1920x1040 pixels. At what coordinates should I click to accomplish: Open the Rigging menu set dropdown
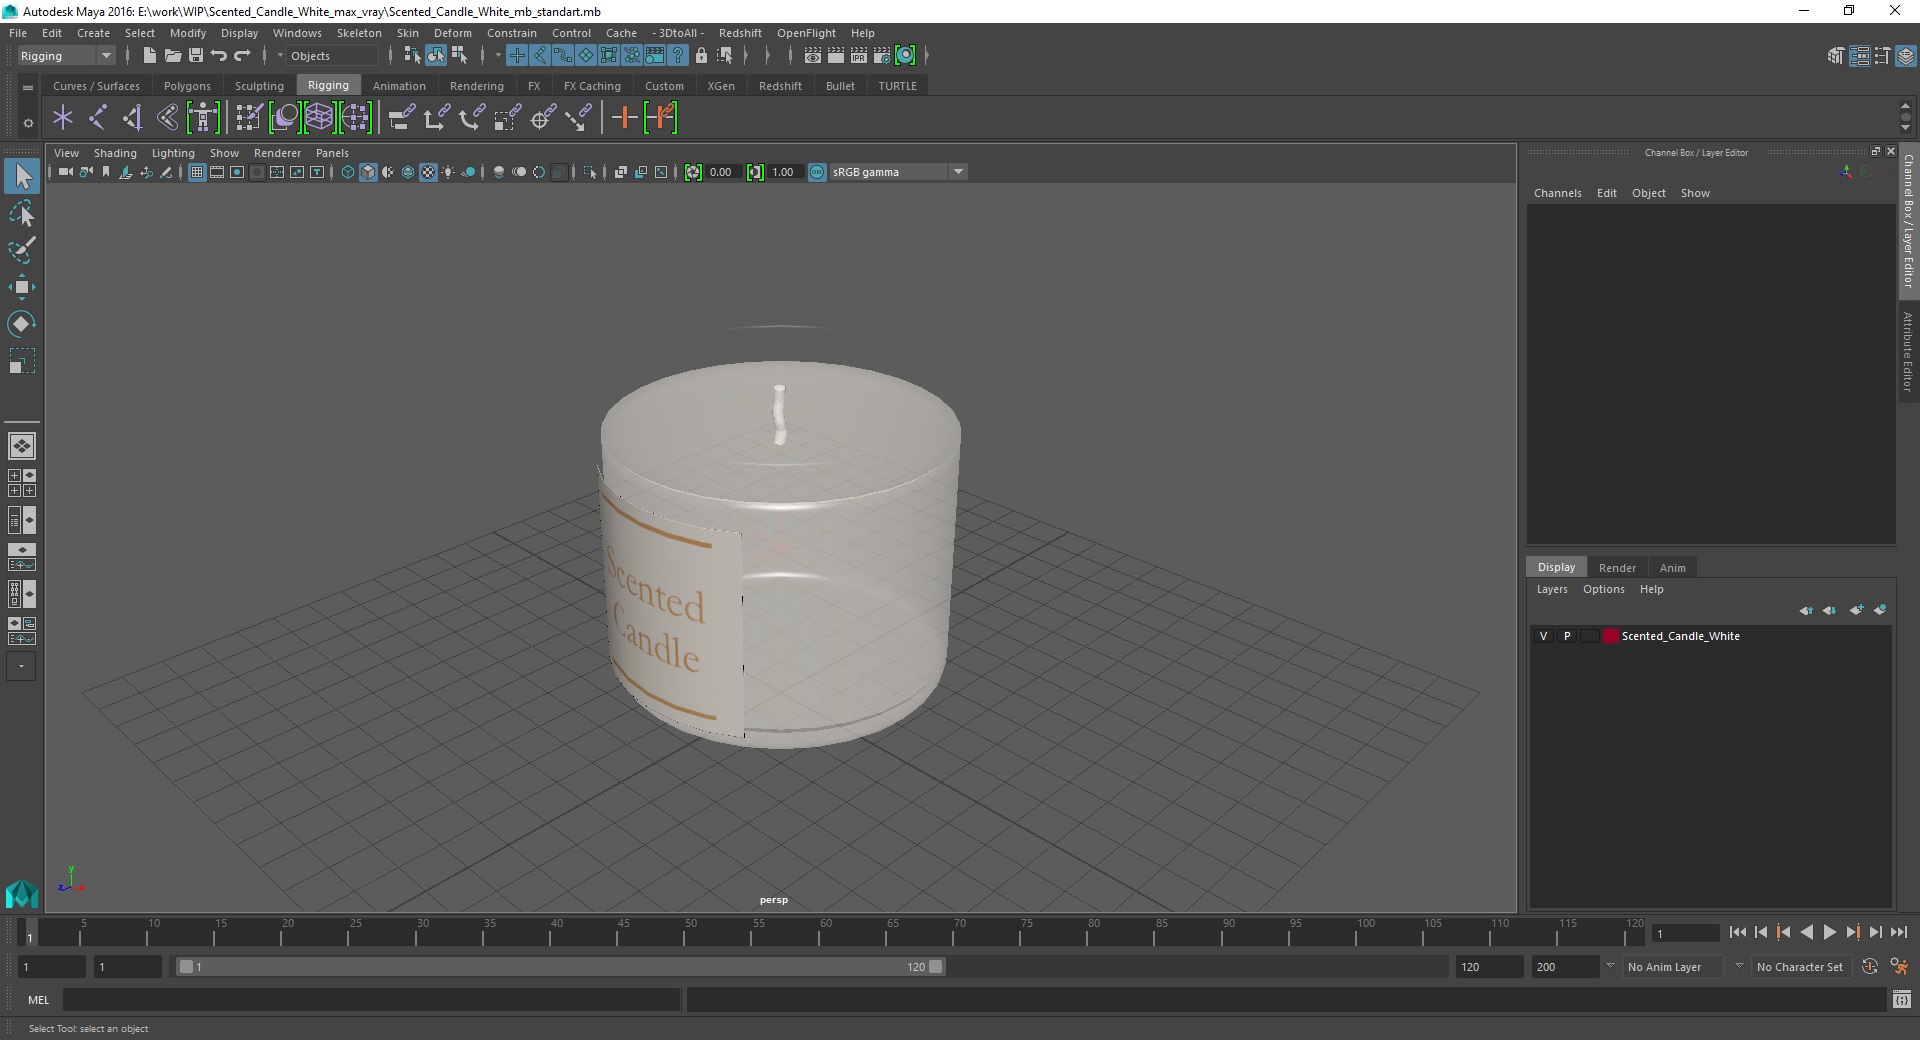(x=66, y=56)
